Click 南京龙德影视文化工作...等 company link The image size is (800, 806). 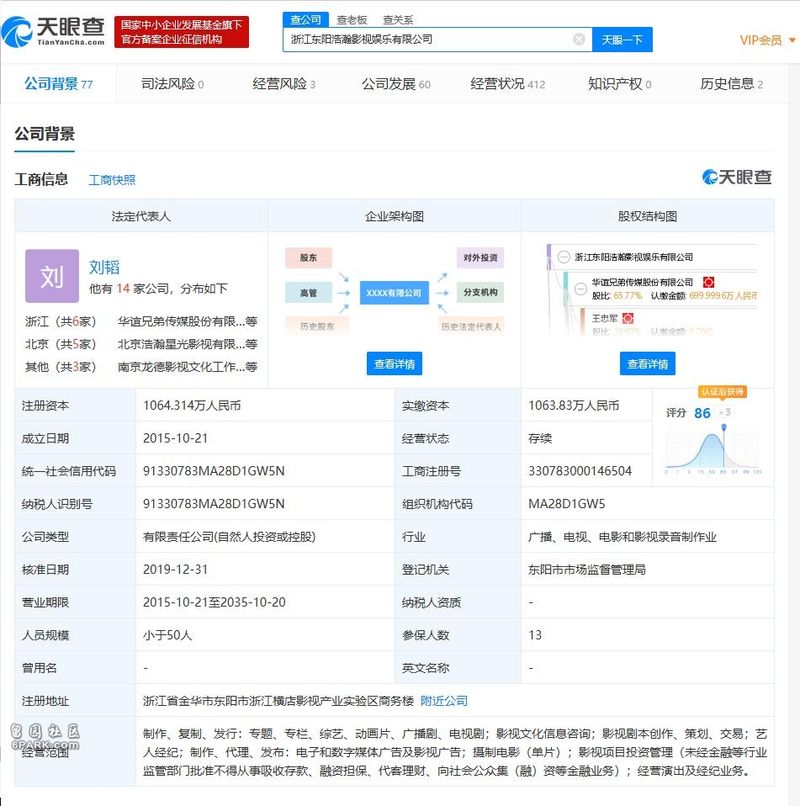tap(188, 367)
